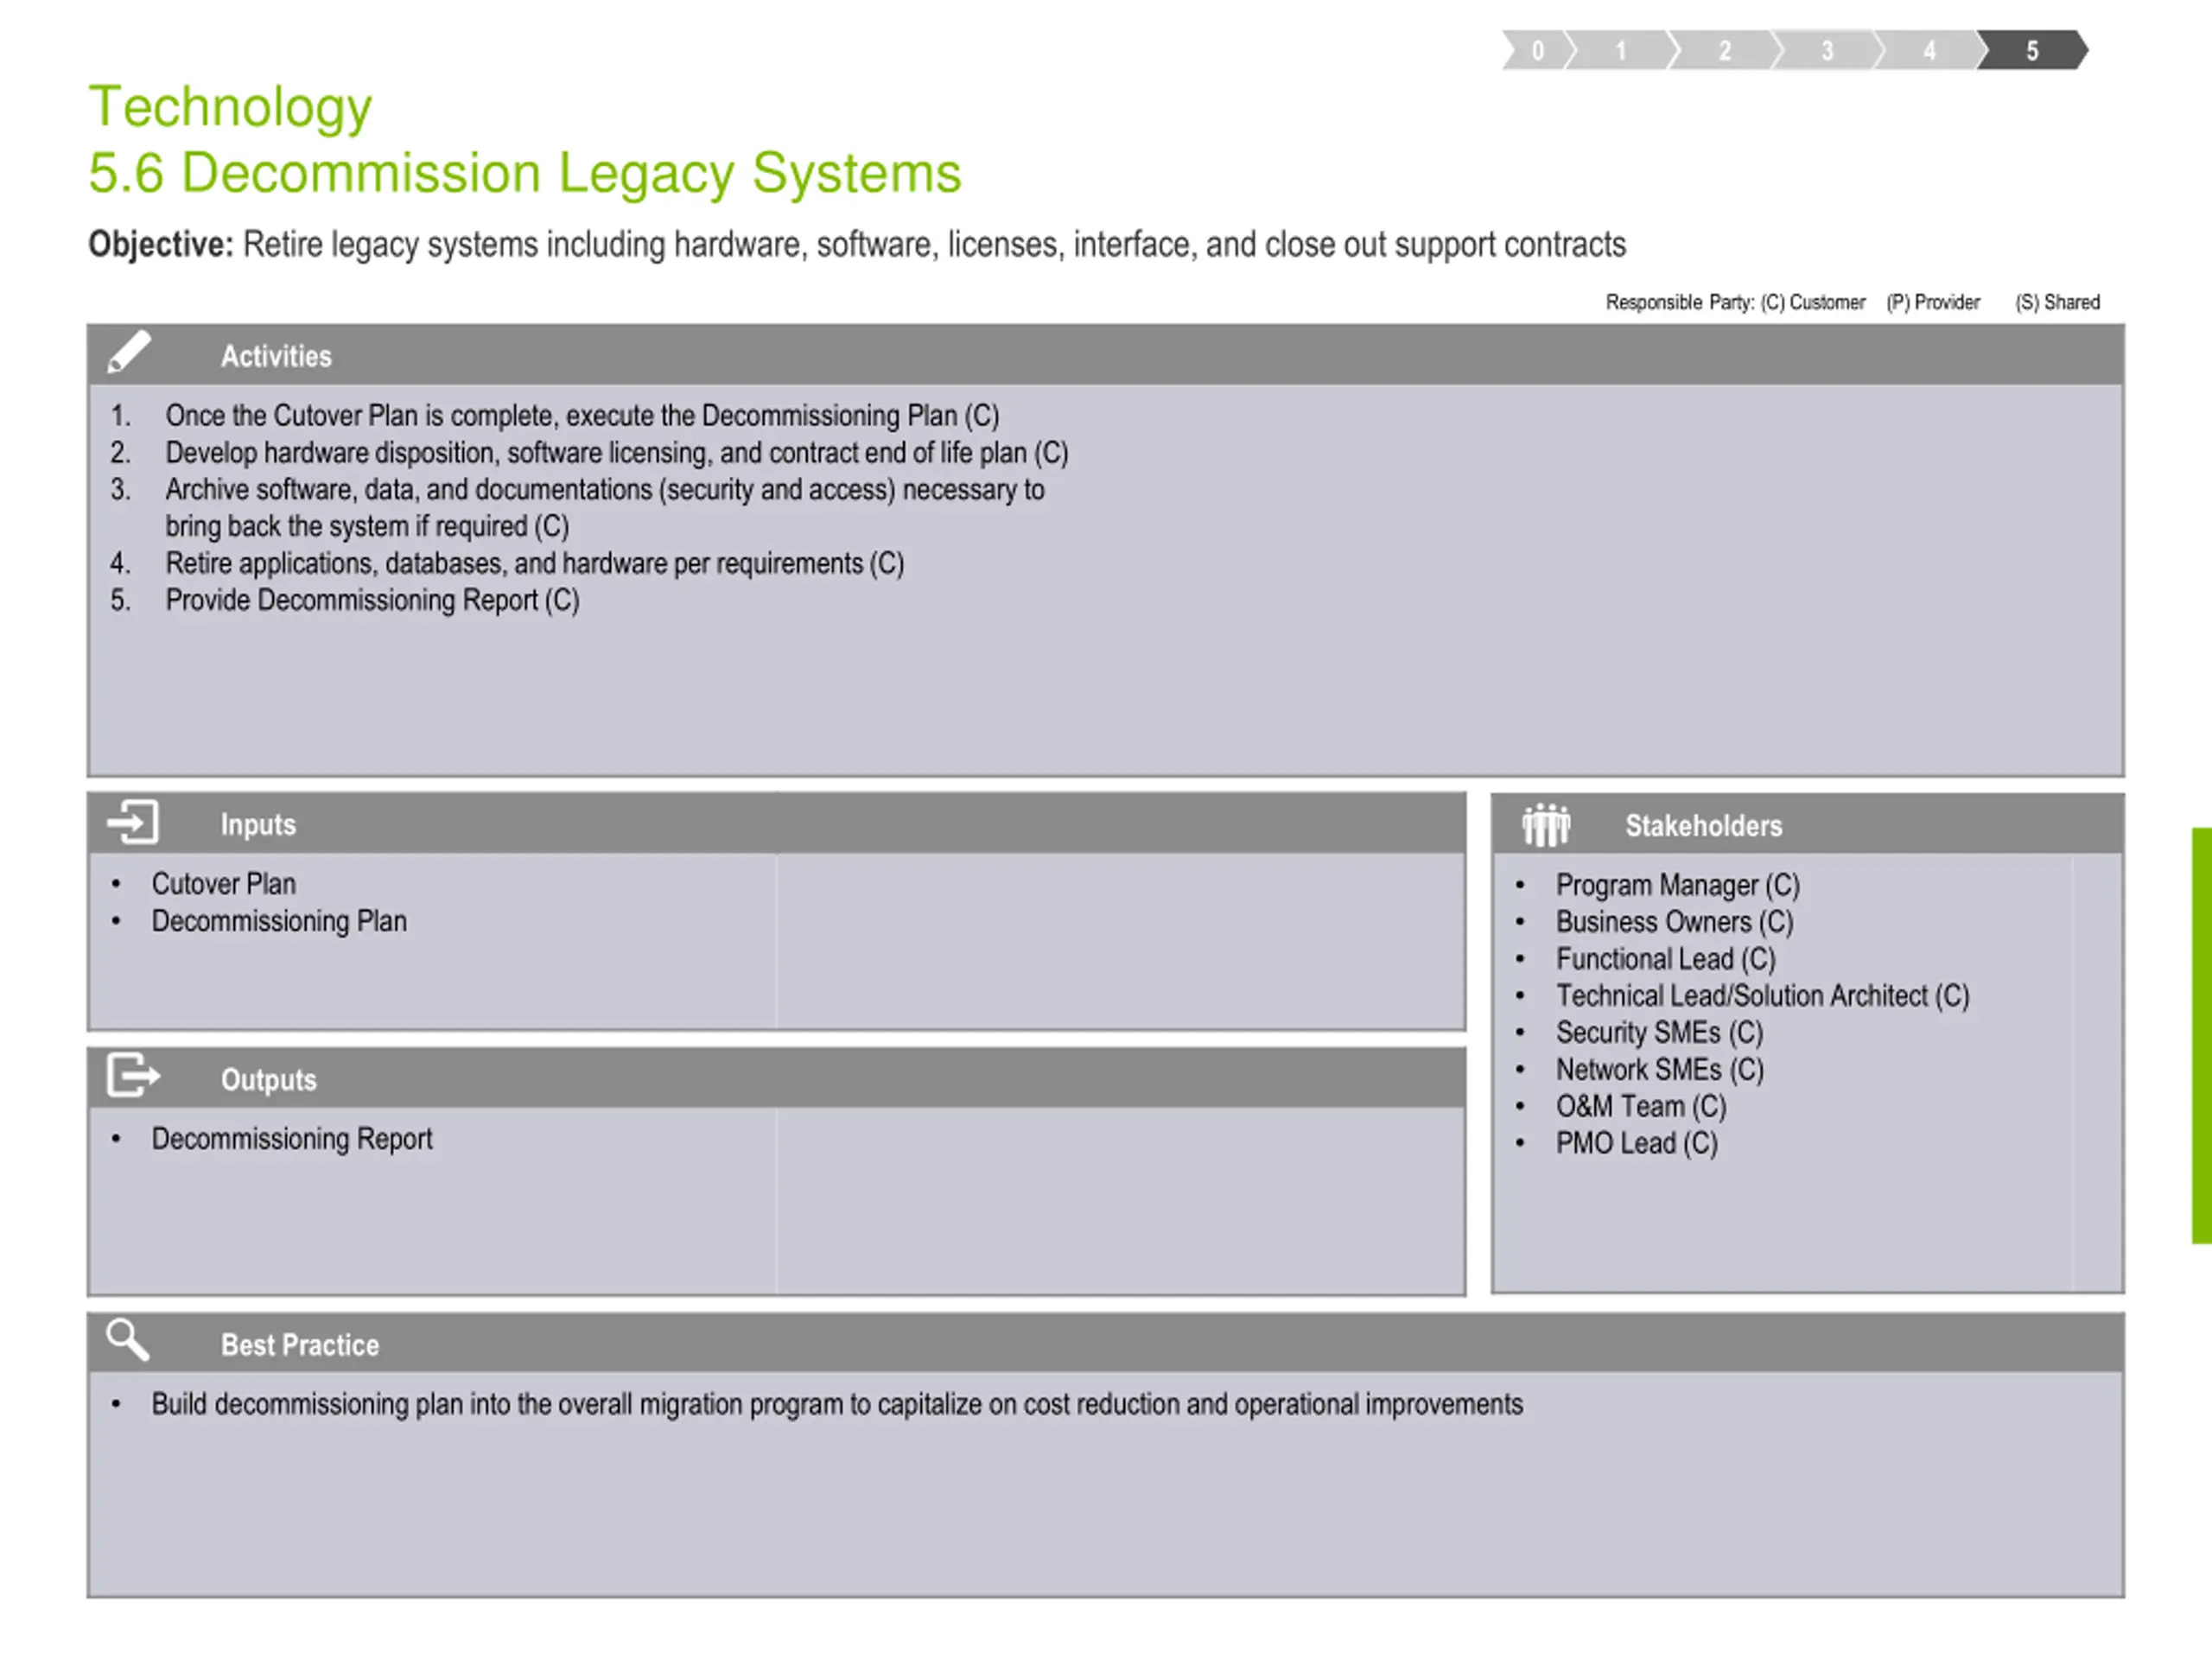Image resolution: width=2212 pixels, height=1659 pixels.
Task: Click Cutover Plan in Inputs
Action: coord(224,884)
